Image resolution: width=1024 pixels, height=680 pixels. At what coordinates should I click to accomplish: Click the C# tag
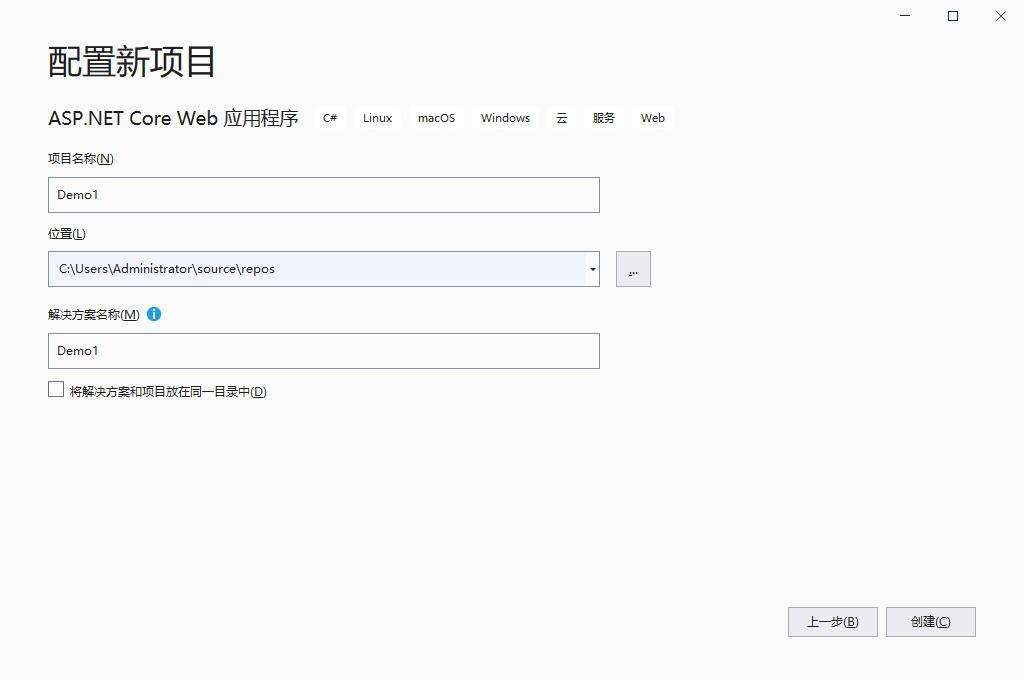point(330,118)
